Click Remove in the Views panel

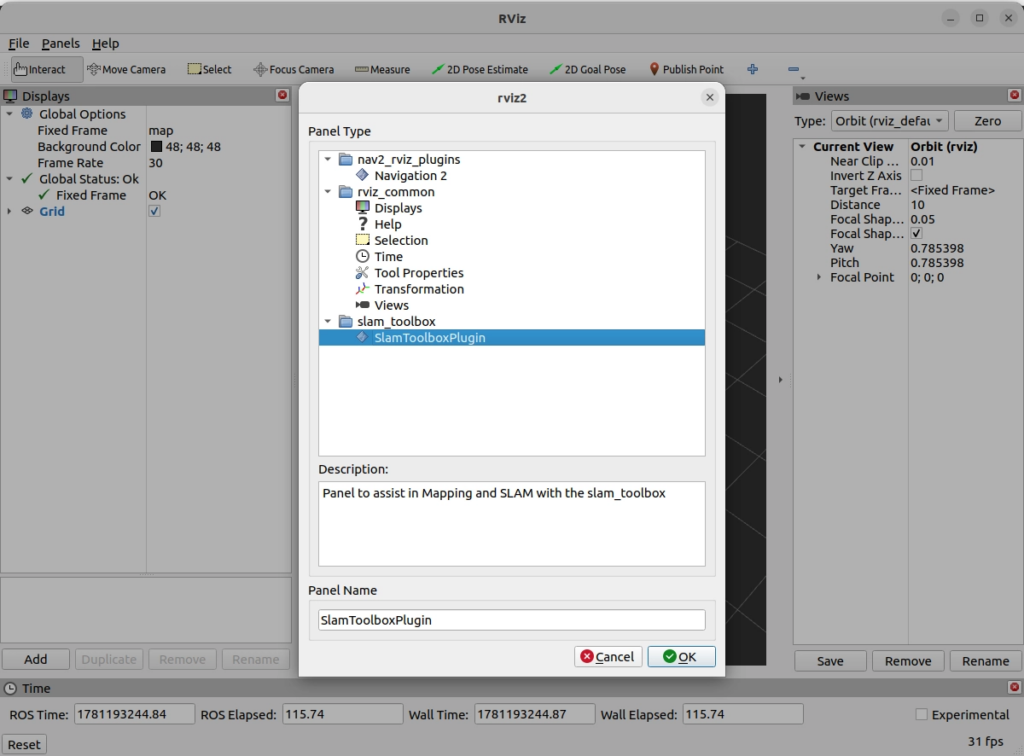pos(908,661)
